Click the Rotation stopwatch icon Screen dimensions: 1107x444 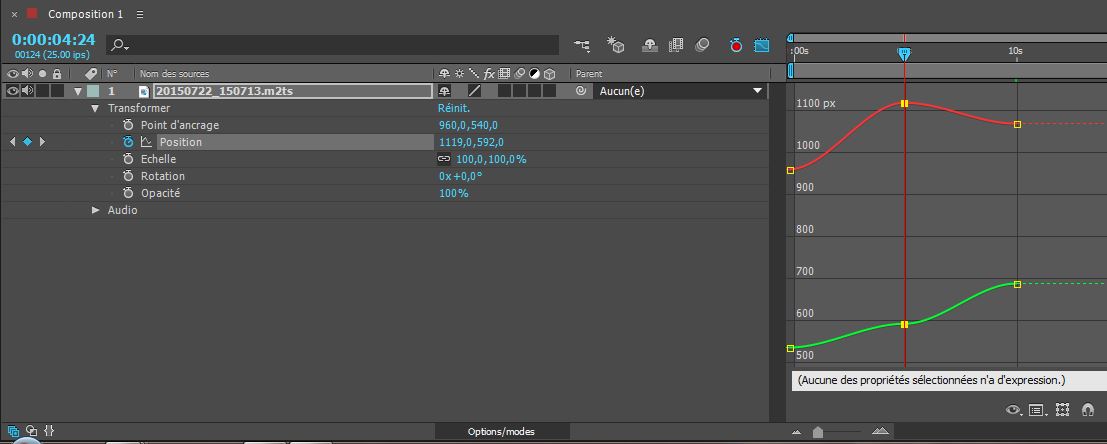[x=128, y=176]
